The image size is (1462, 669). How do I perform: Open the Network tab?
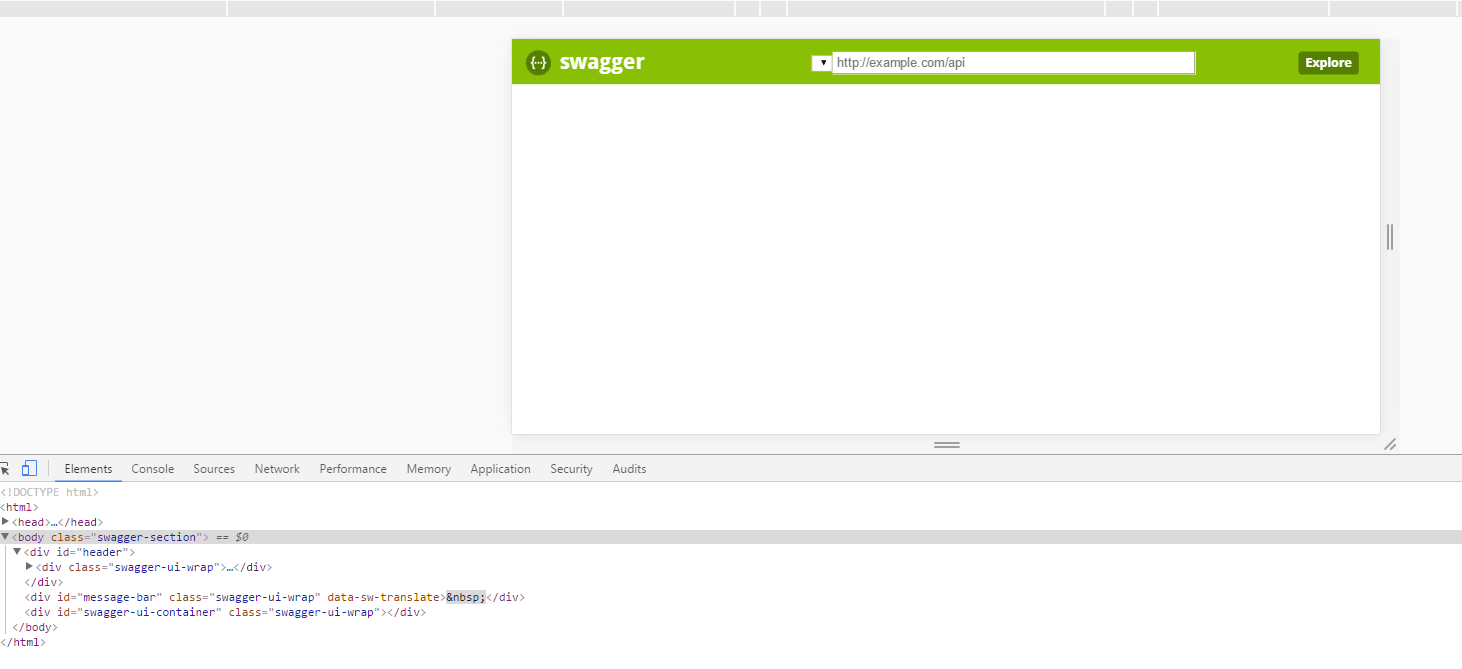277,469
